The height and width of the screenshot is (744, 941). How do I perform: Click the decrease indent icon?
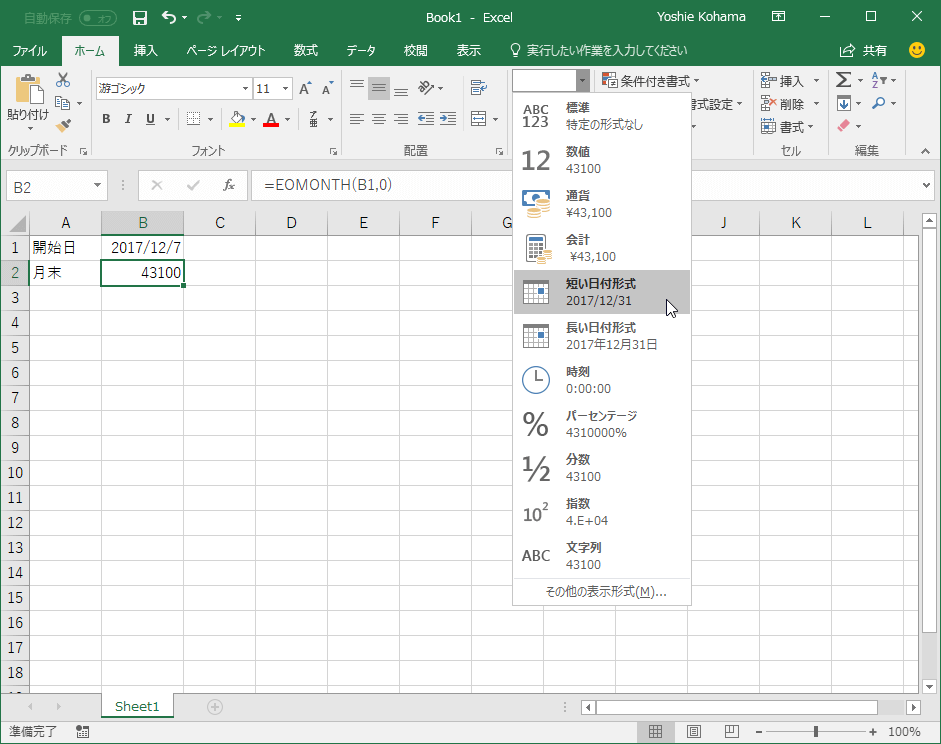[x=426, y=119]
